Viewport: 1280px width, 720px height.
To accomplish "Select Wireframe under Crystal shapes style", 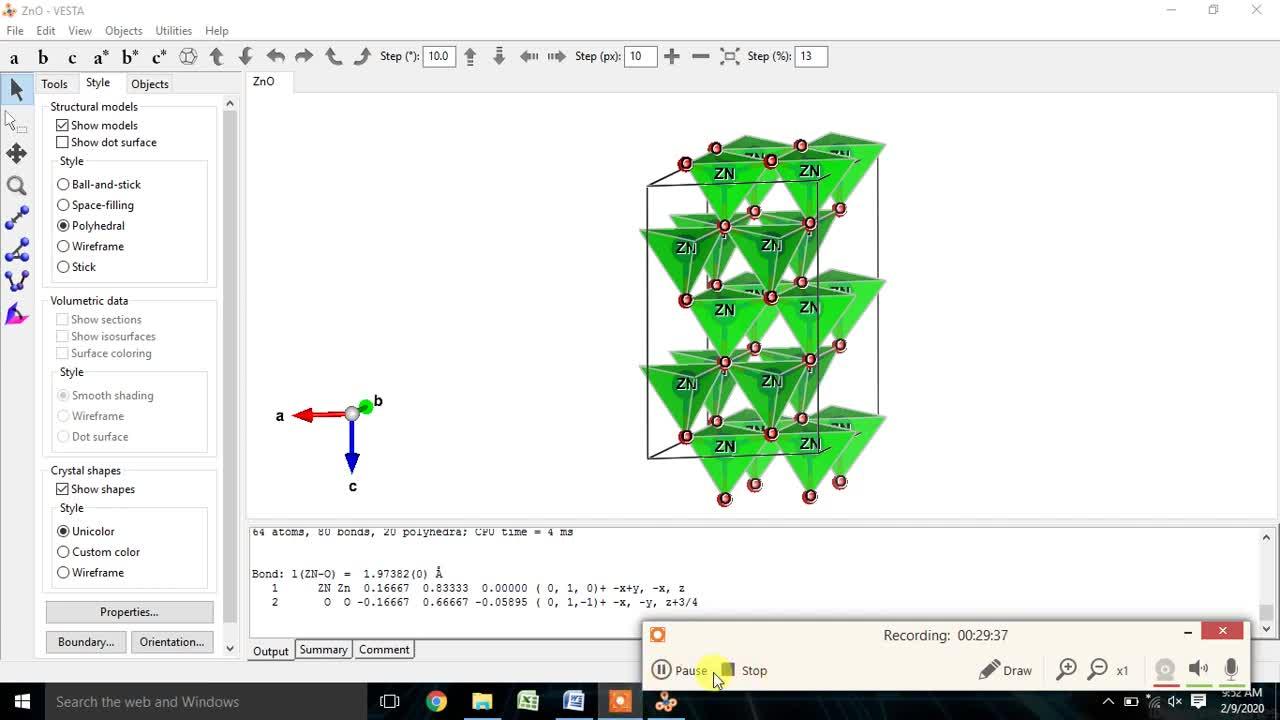I will pyautogui.click(x=63, y=573).
